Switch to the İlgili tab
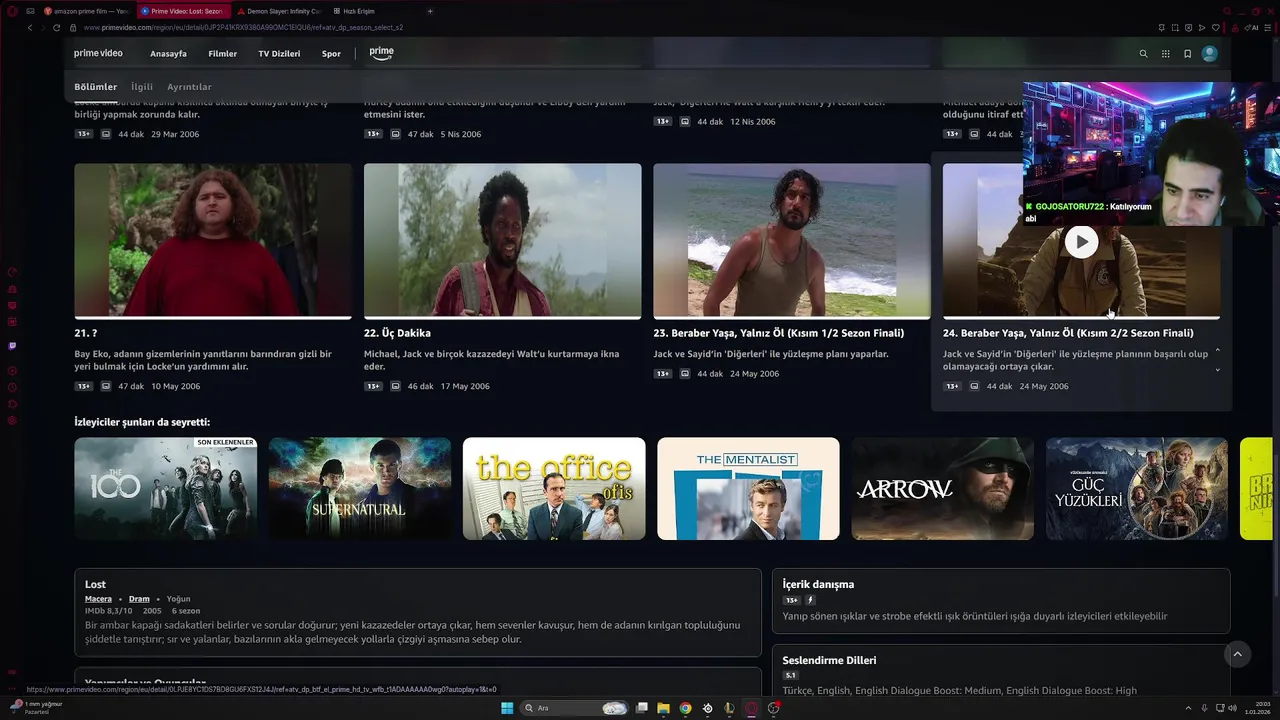The image size is (1280, 720). coord(142,87)
